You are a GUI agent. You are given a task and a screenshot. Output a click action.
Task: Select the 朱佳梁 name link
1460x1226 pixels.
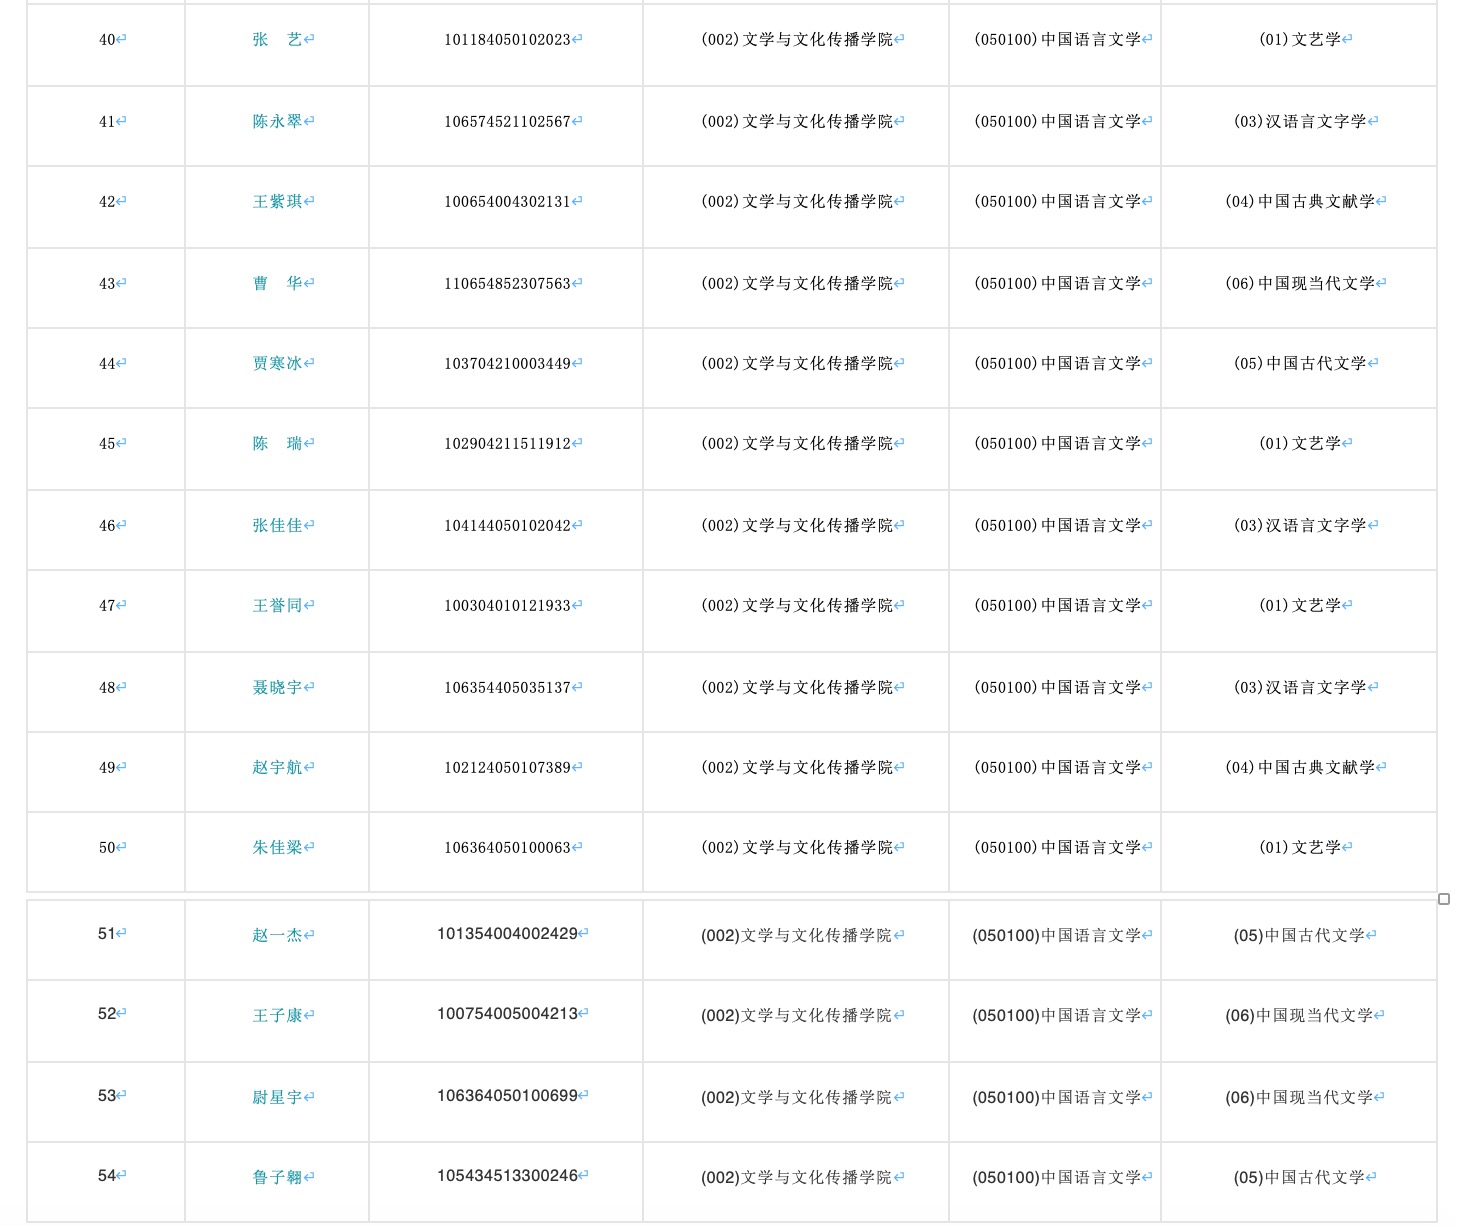277,847
